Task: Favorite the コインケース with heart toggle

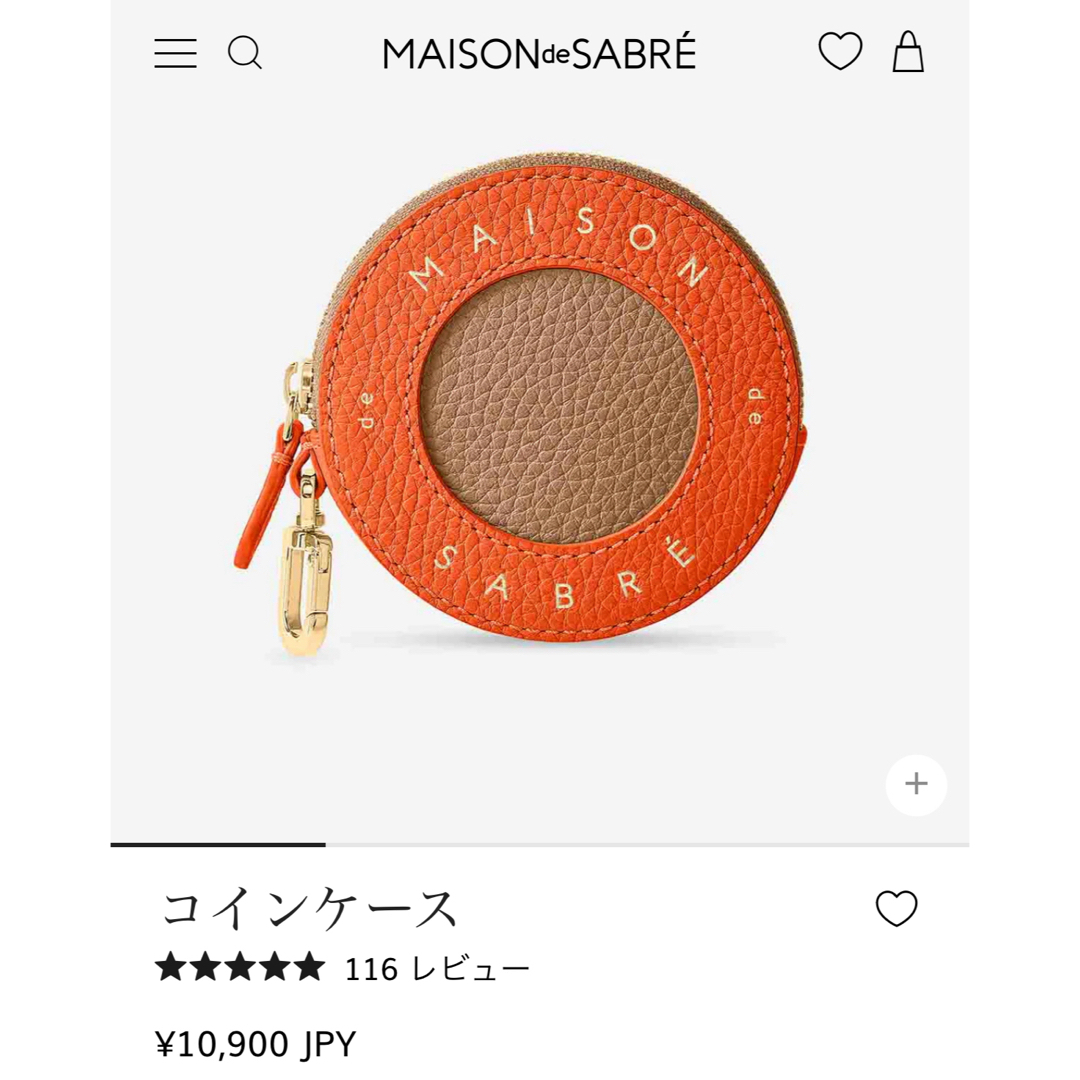Action: pyautogui.click(x=896, y=908)
